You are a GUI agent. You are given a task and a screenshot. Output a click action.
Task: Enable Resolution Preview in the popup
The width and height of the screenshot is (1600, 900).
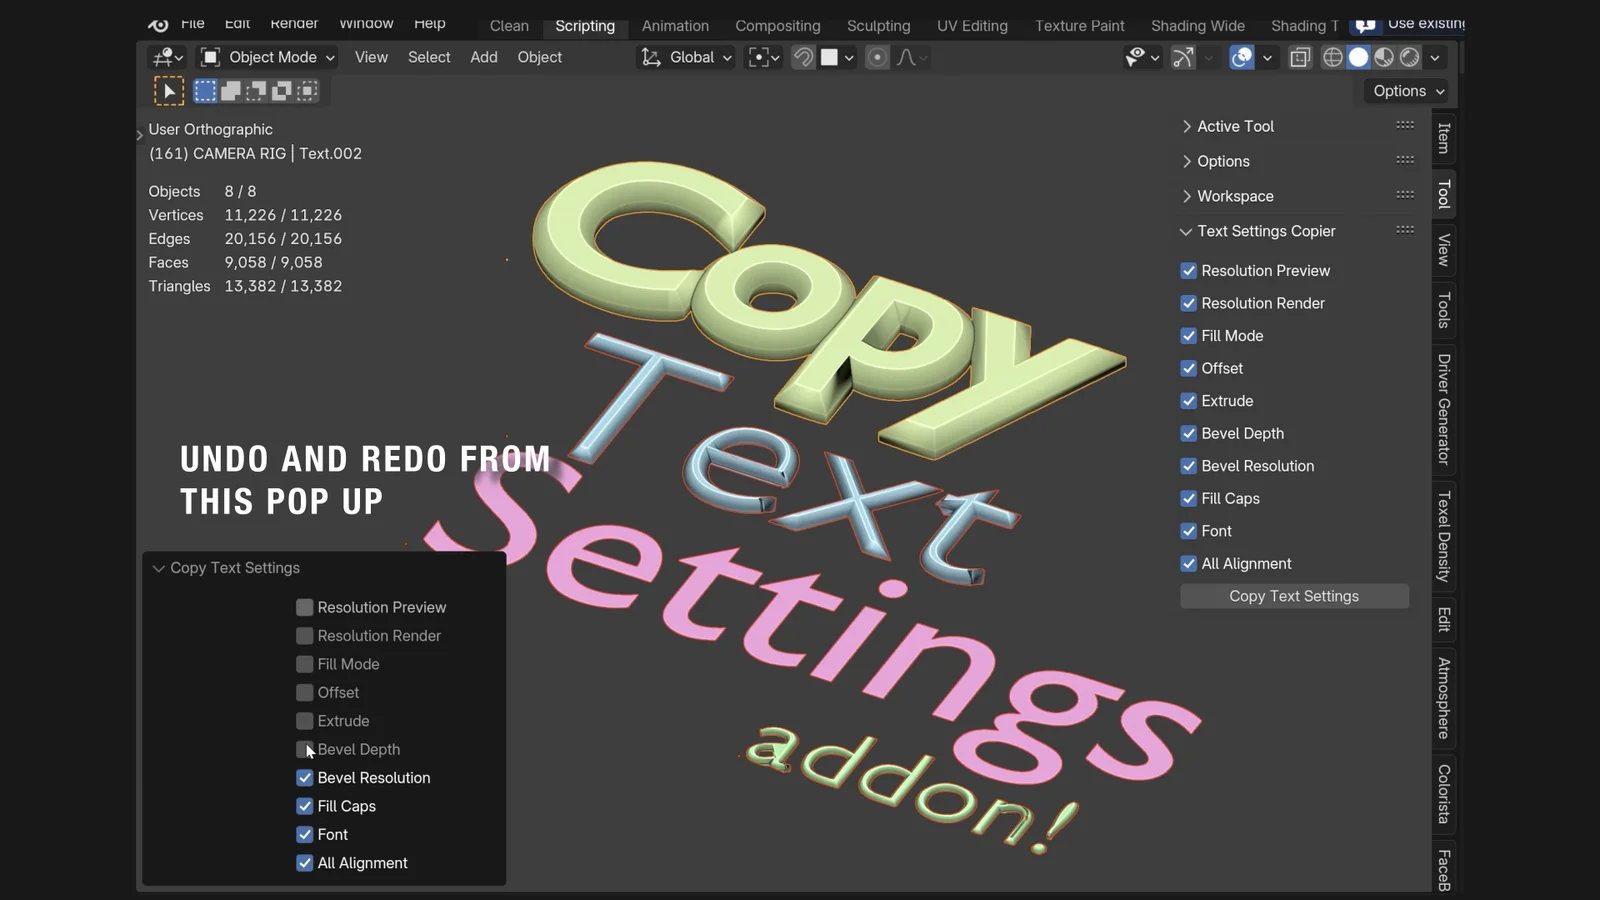[304, 607]
